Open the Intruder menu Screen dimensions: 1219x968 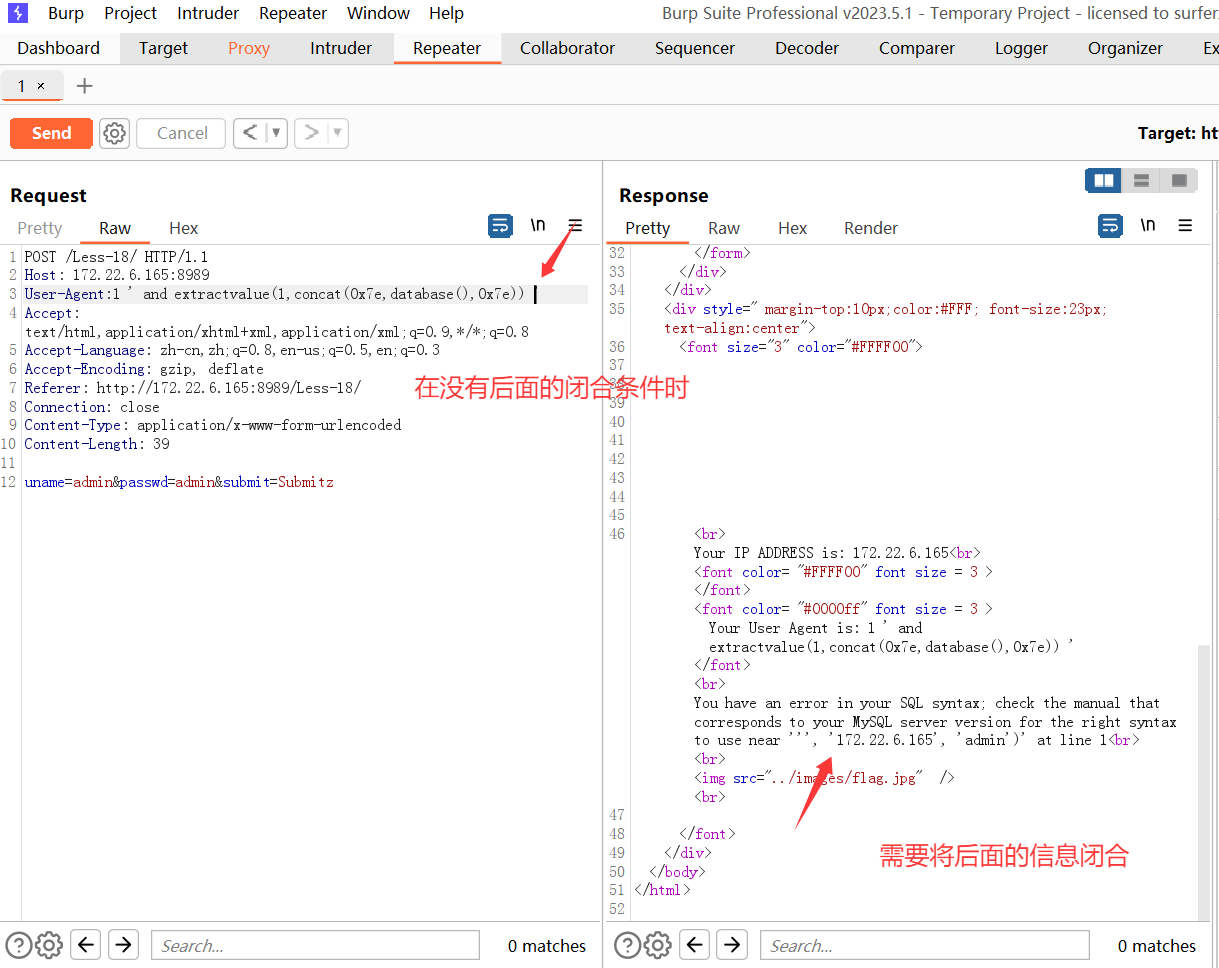(208, 13)
